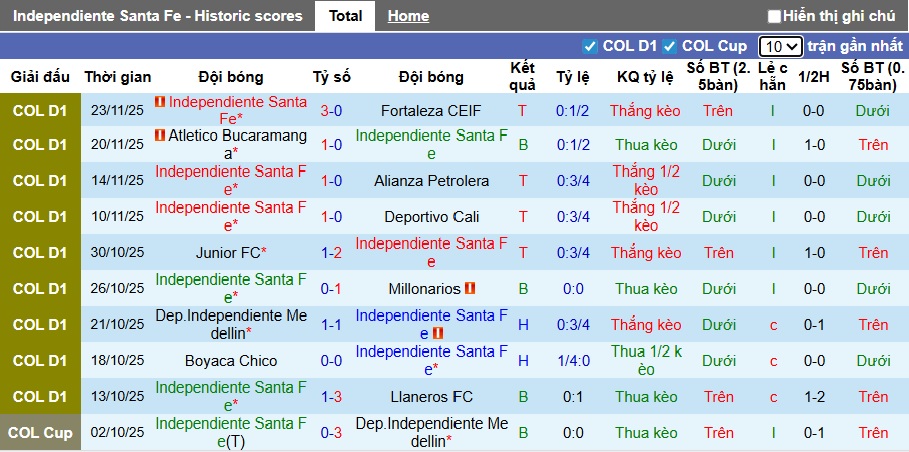Click the trận gần nhất label
The image size is (909, 452).
click(855, 46)
